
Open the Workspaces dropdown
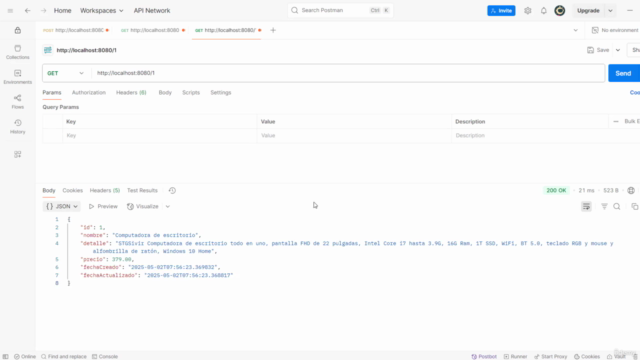[x=101, y=11]
